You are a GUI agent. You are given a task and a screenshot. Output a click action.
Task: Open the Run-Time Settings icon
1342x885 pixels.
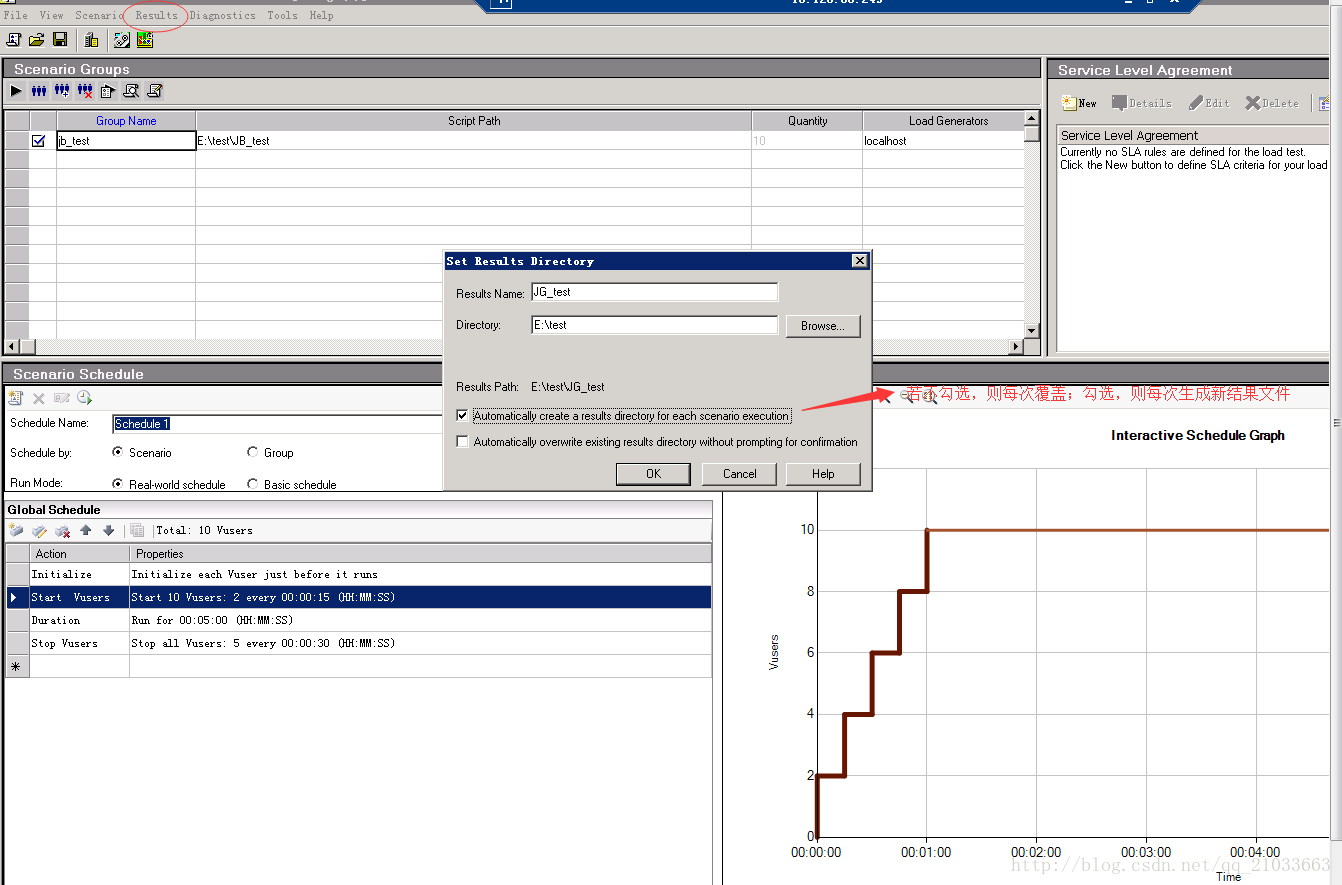tap(108, 91)
